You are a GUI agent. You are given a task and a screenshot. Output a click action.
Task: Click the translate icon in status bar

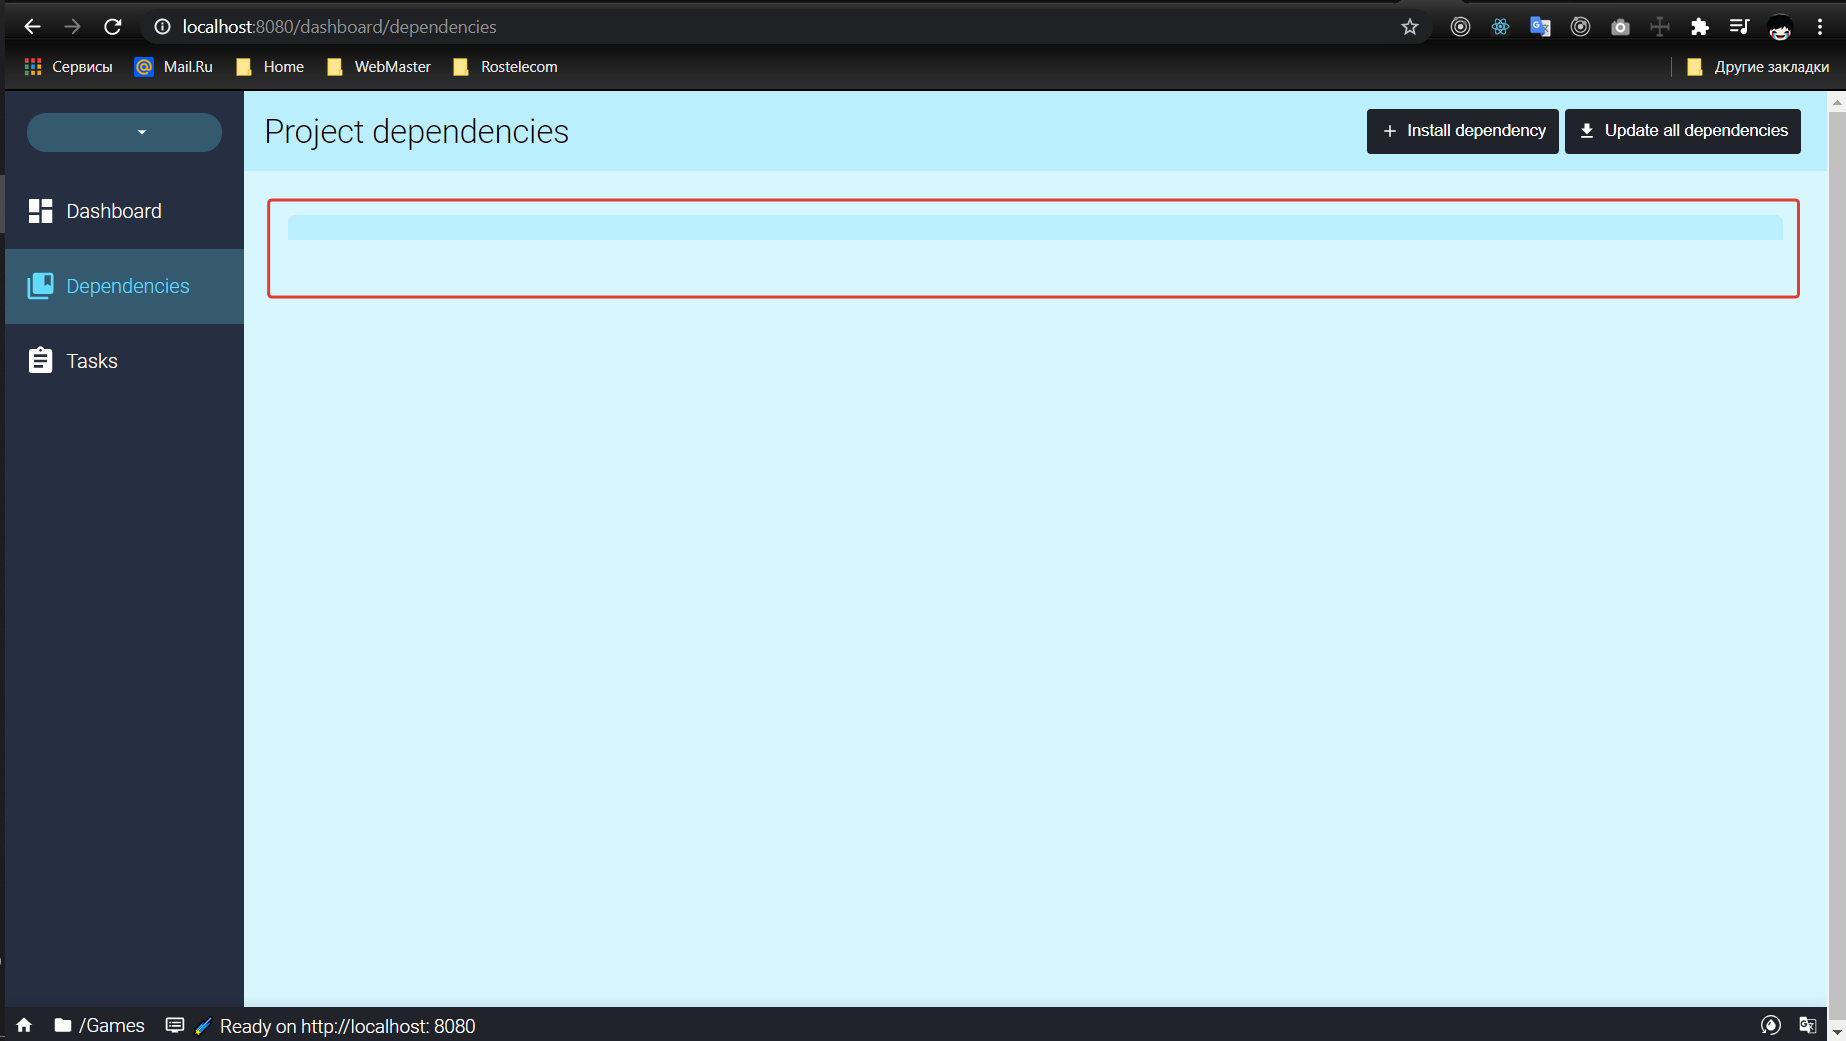click(x=1807, y=1025)
